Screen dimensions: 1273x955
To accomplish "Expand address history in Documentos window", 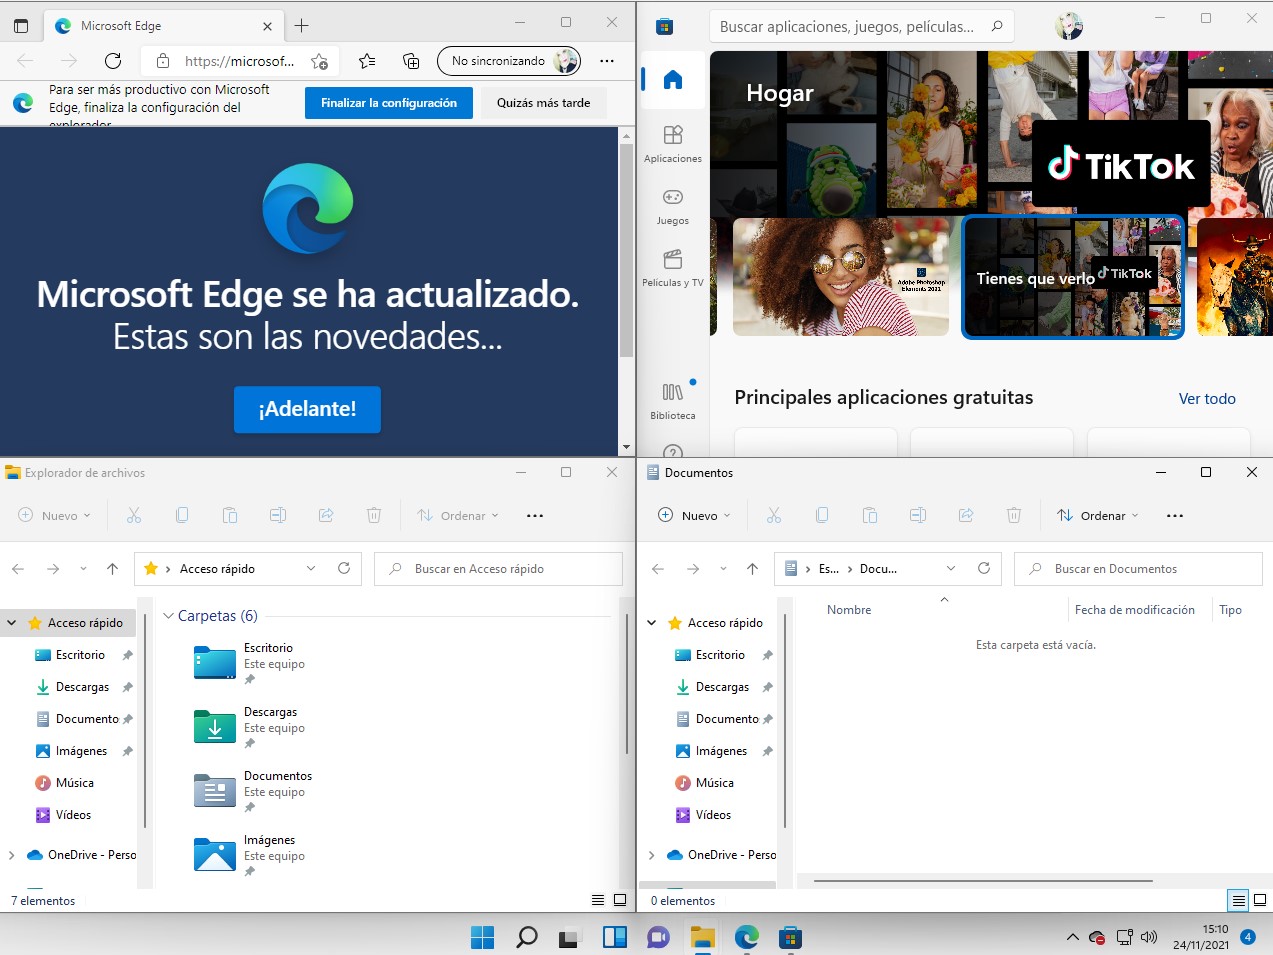I will pyautogui.click(x=951, y=568).
